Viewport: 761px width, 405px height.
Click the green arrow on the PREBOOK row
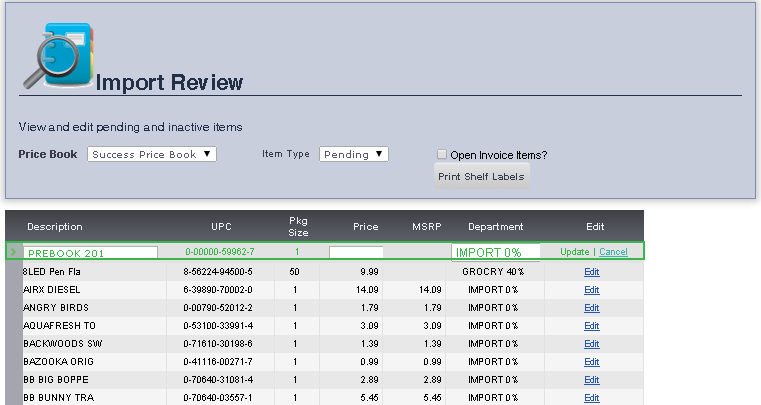point(13,252)
